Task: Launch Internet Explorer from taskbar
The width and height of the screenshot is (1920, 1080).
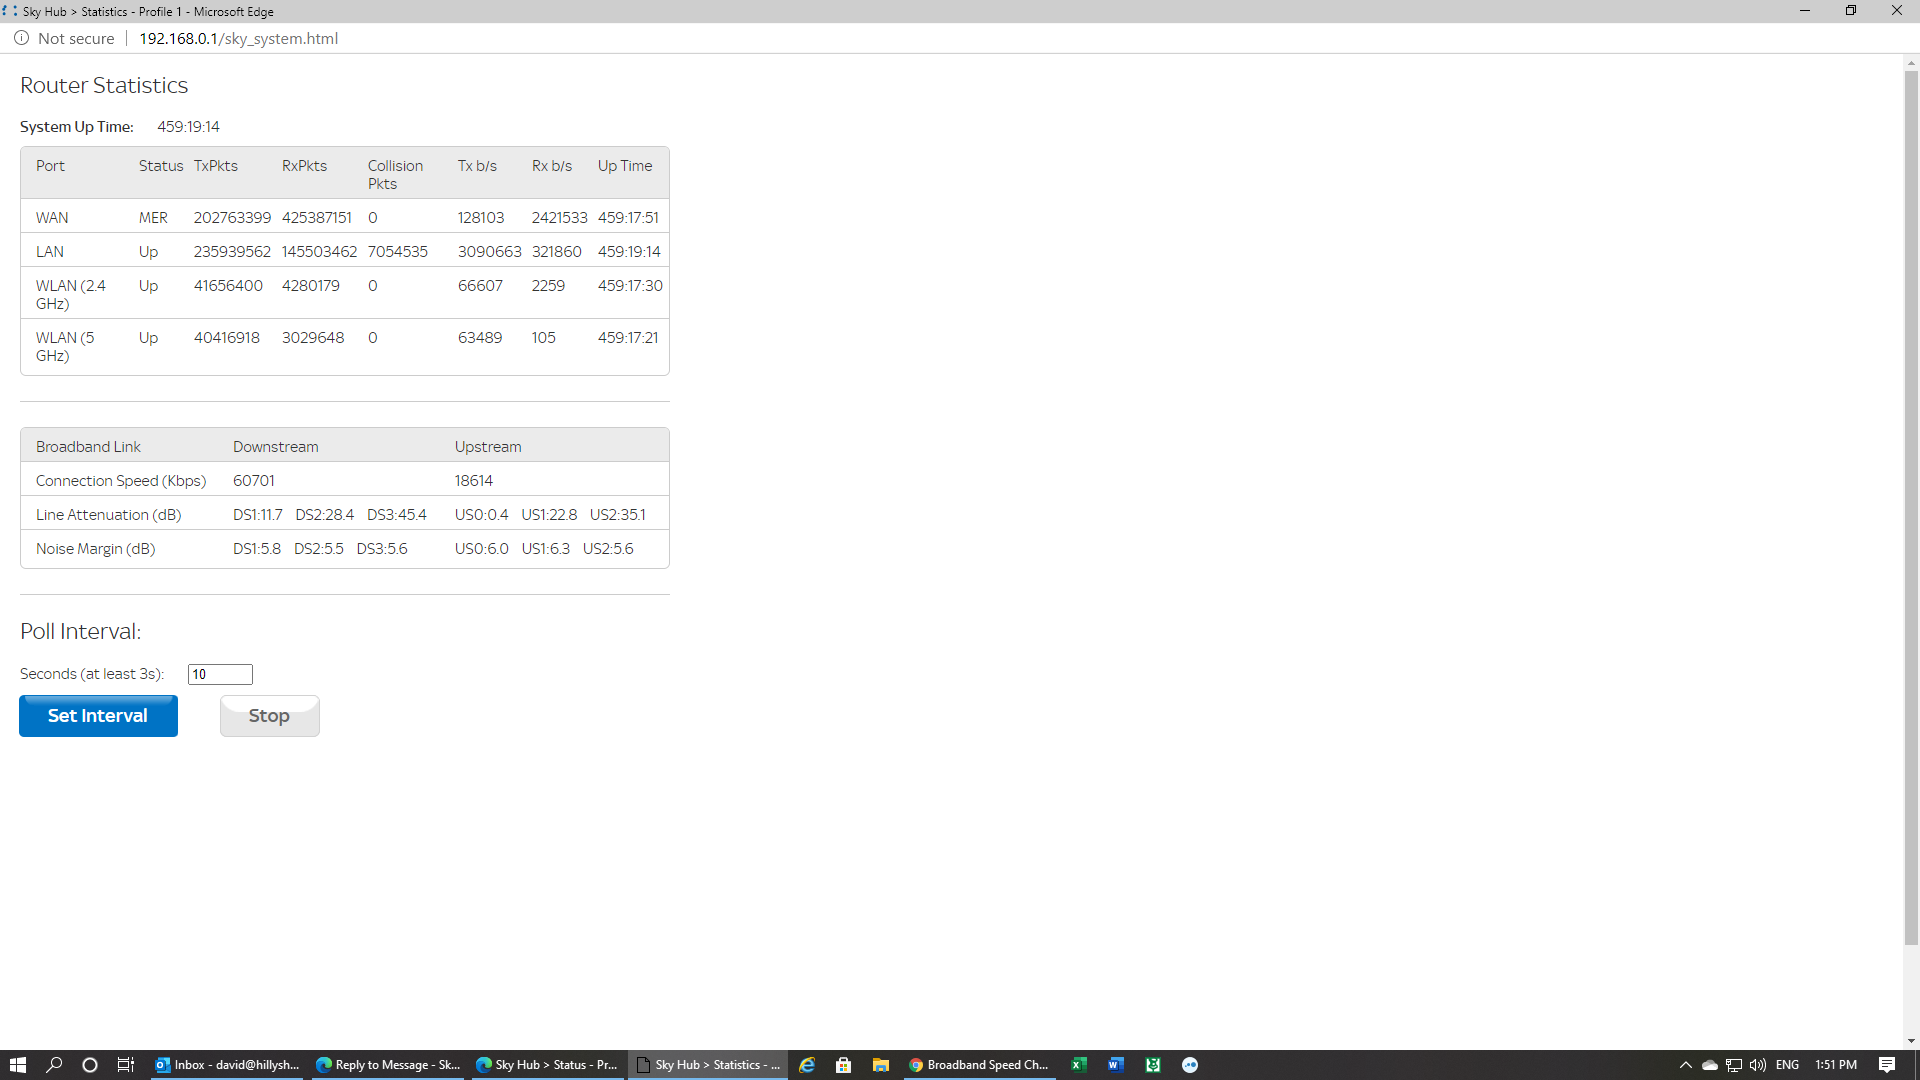Action: pos(807,1065)
